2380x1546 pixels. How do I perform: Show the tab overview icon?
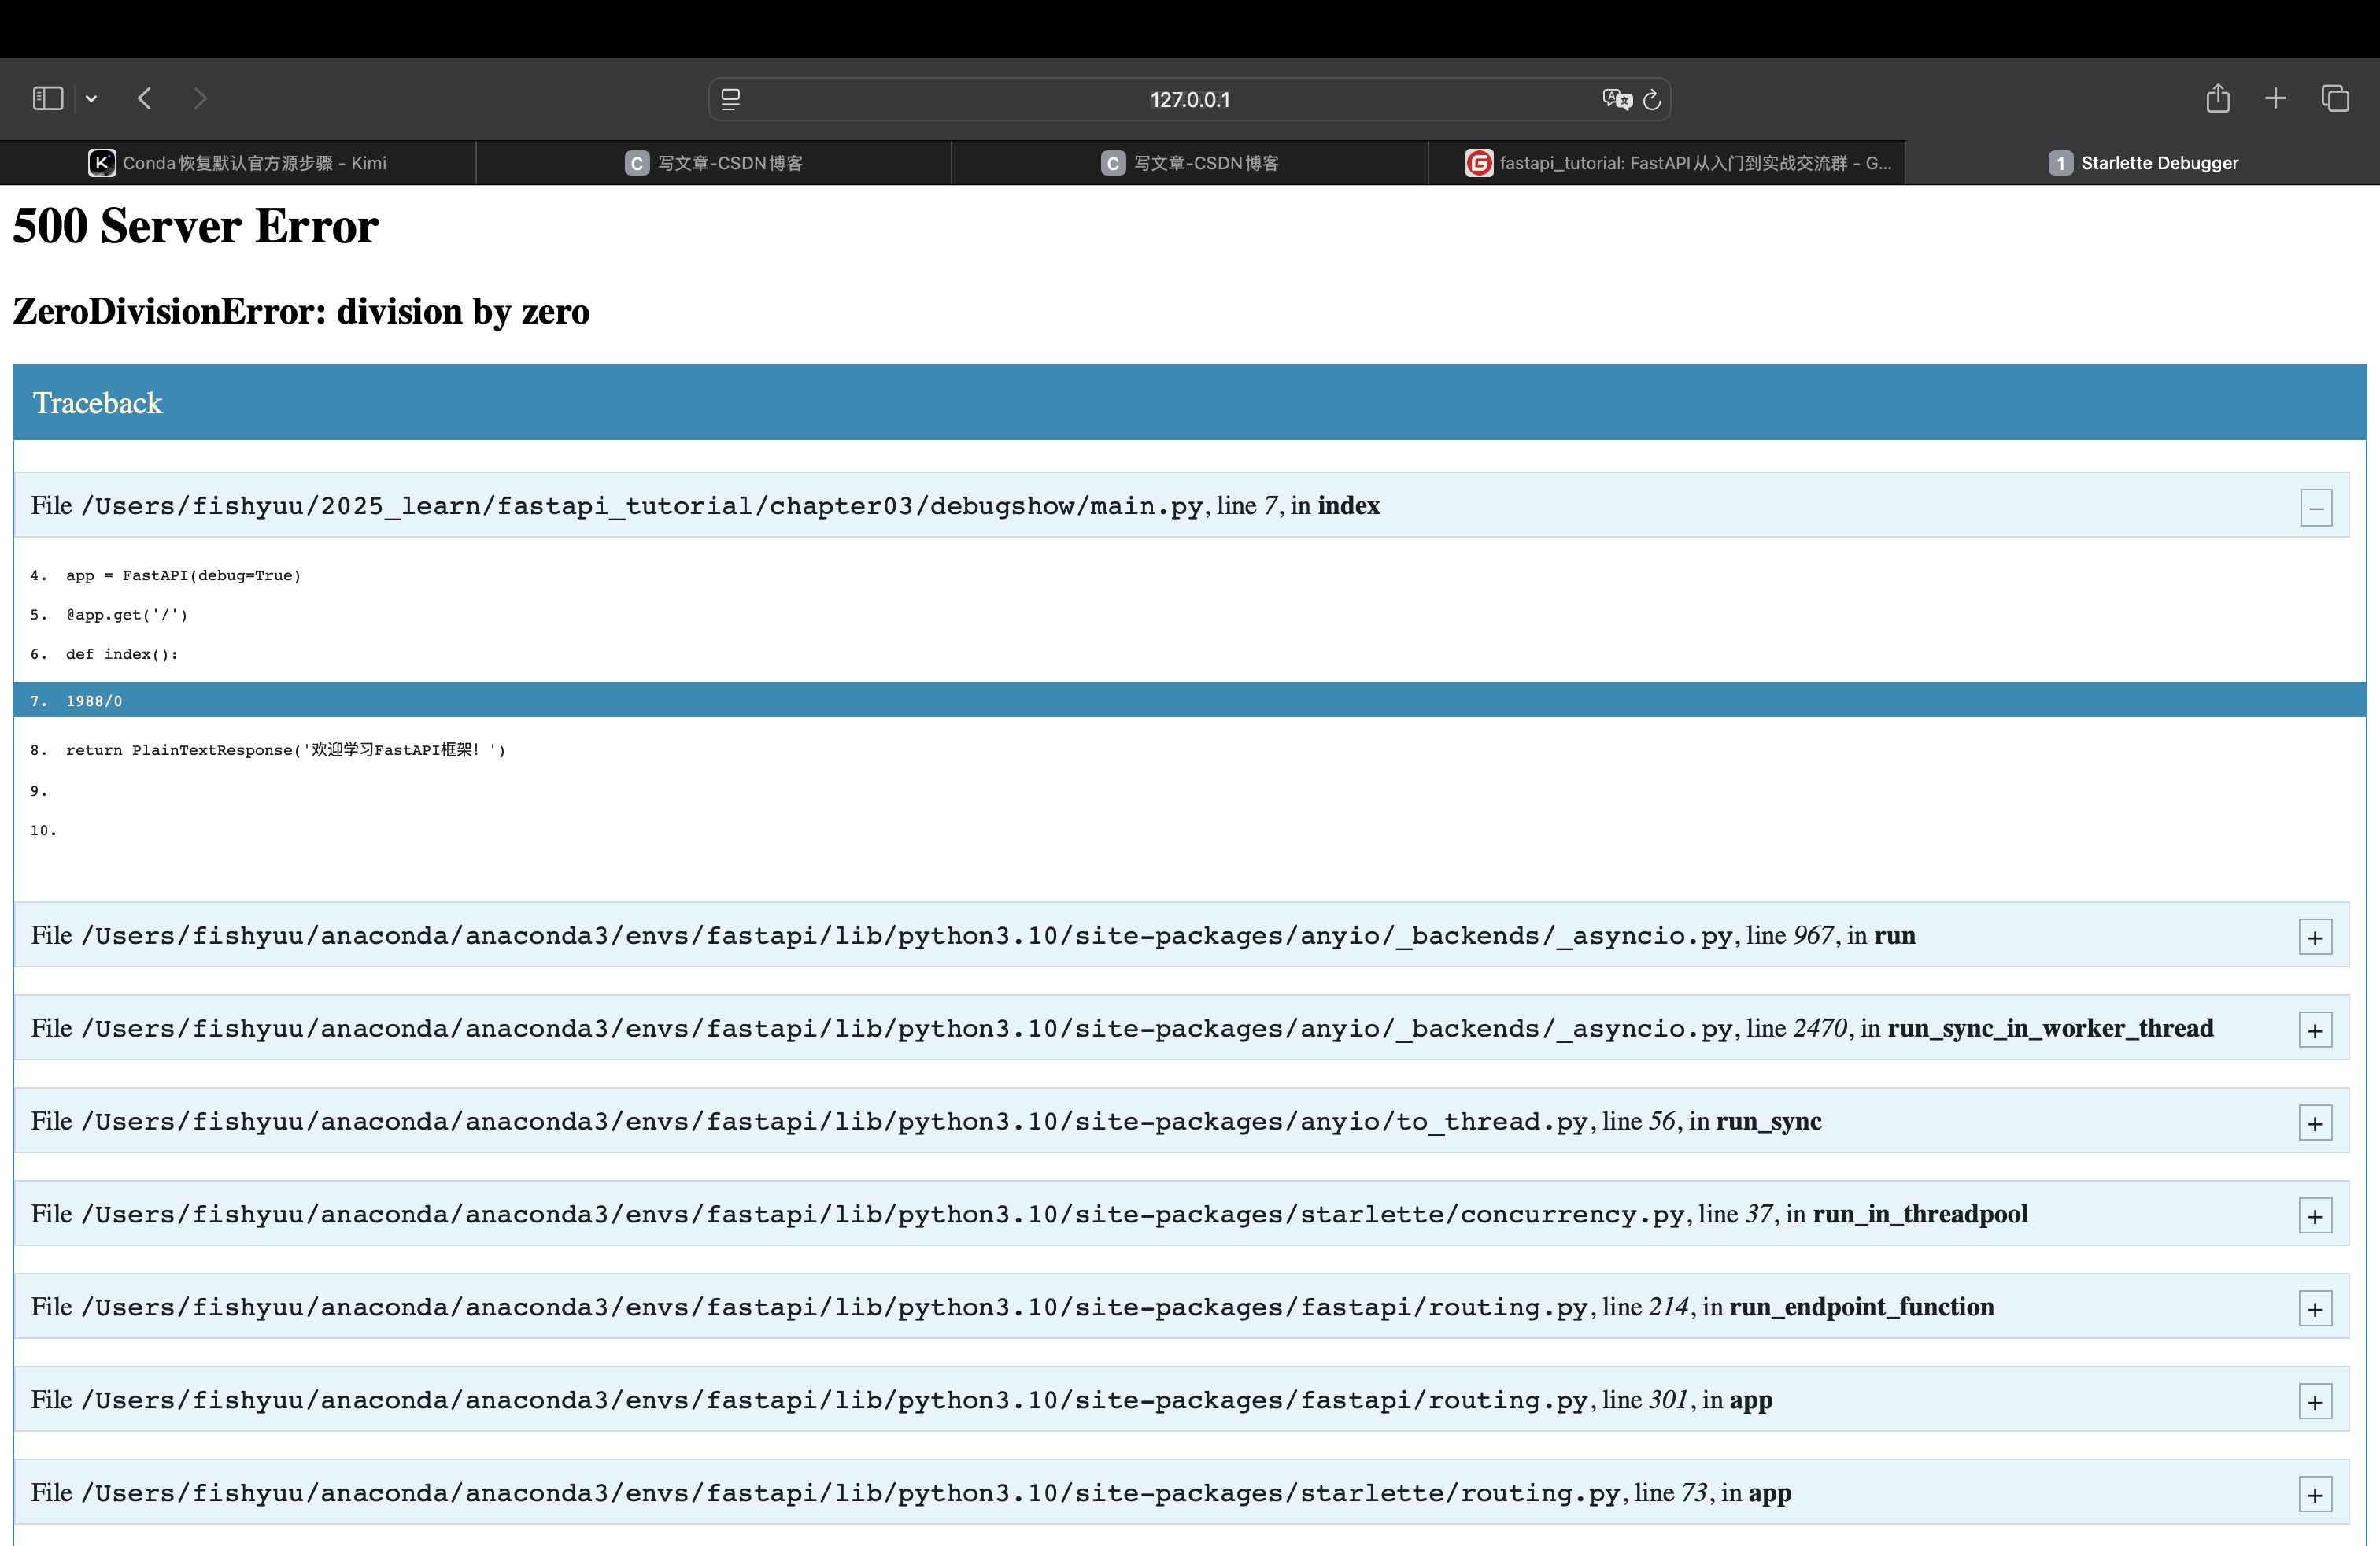coord(2335,98)
